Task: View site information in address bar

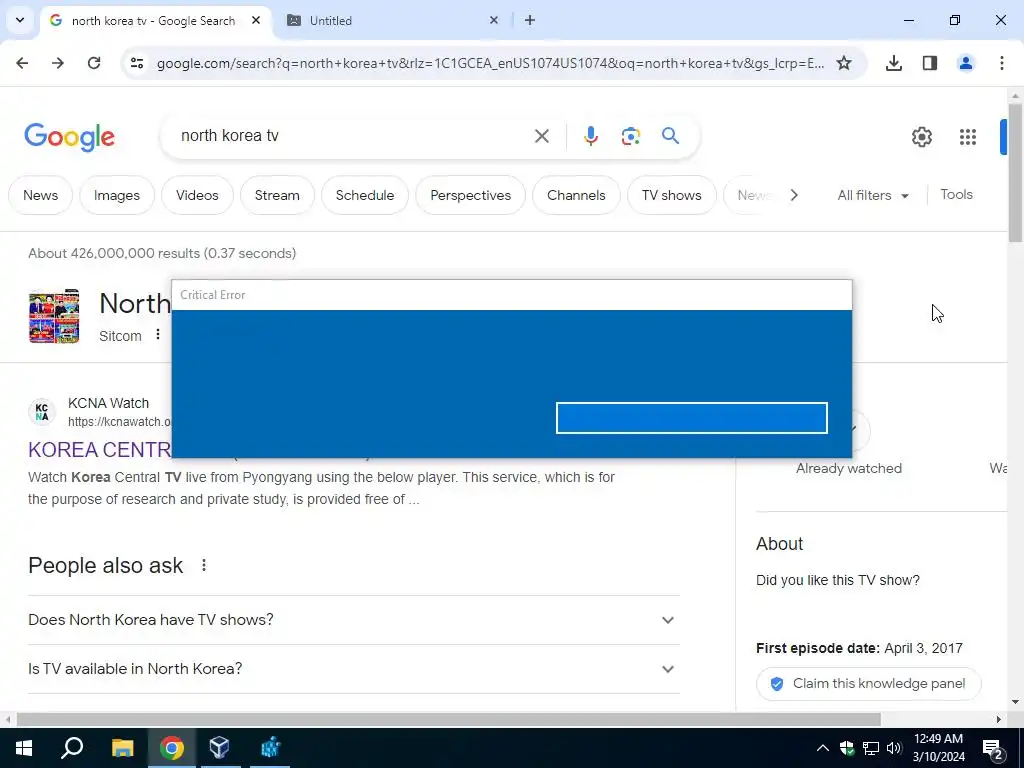Action: click(137, 63)
